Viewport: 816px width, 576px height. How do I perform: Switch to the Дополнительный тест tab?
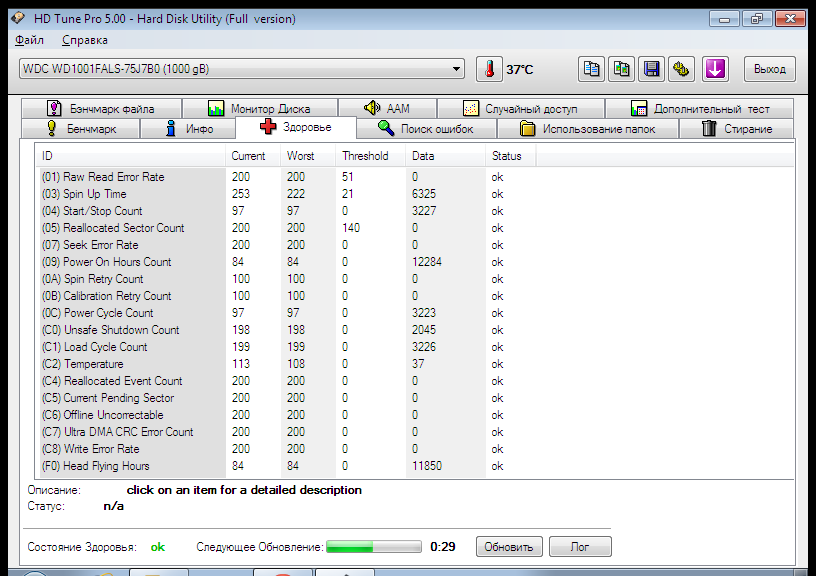tap(700, 109)
